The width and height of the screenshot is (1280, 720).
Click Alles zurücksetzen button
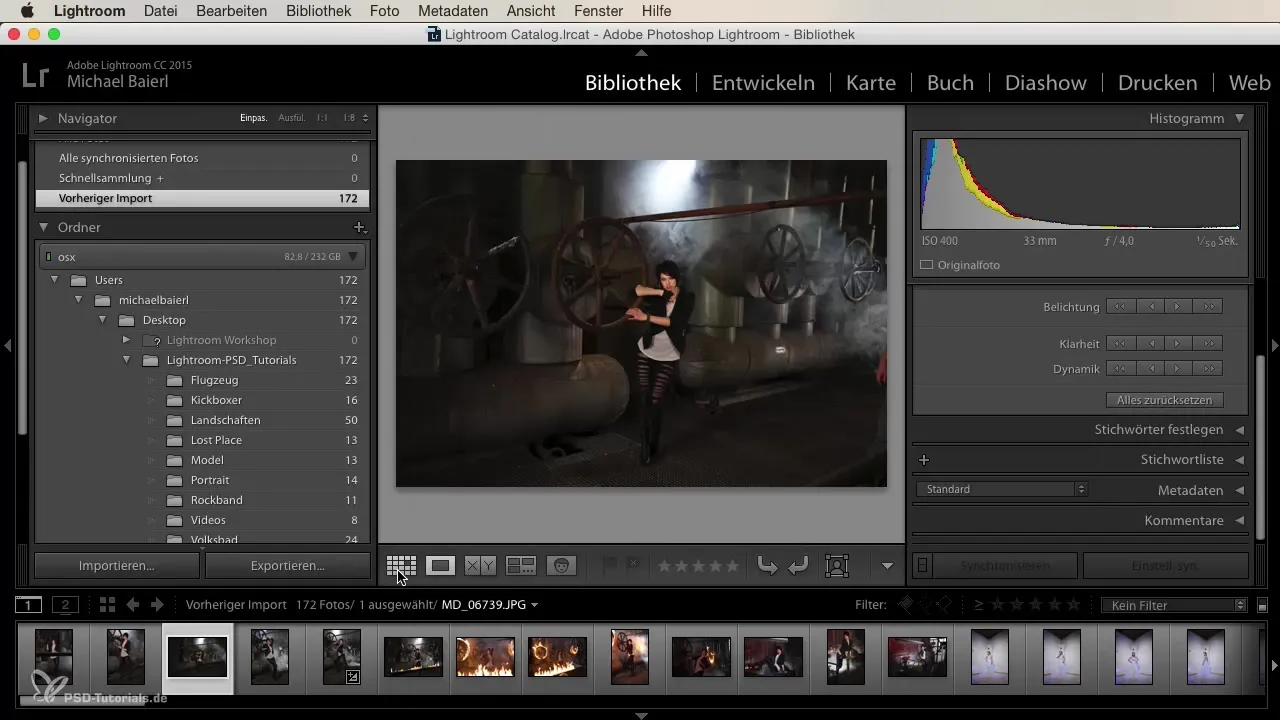[1164, 400]
